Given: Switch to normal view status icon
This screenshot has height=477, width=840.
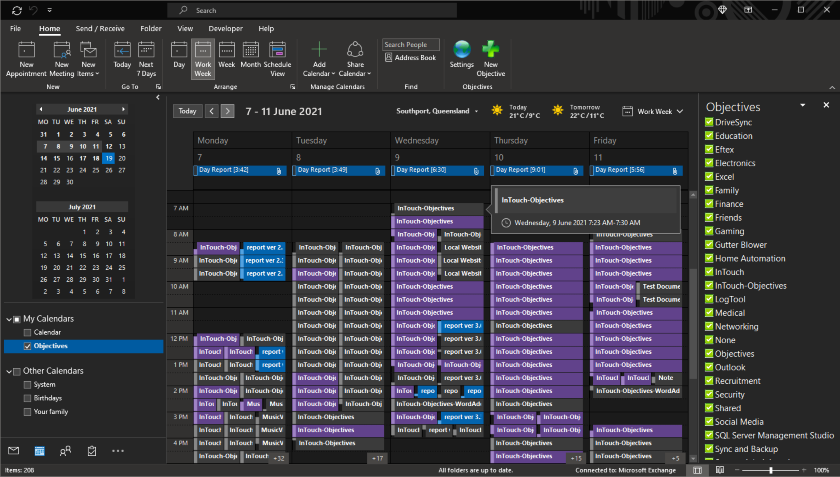Looking at the screenshot, I should (697, 470).
